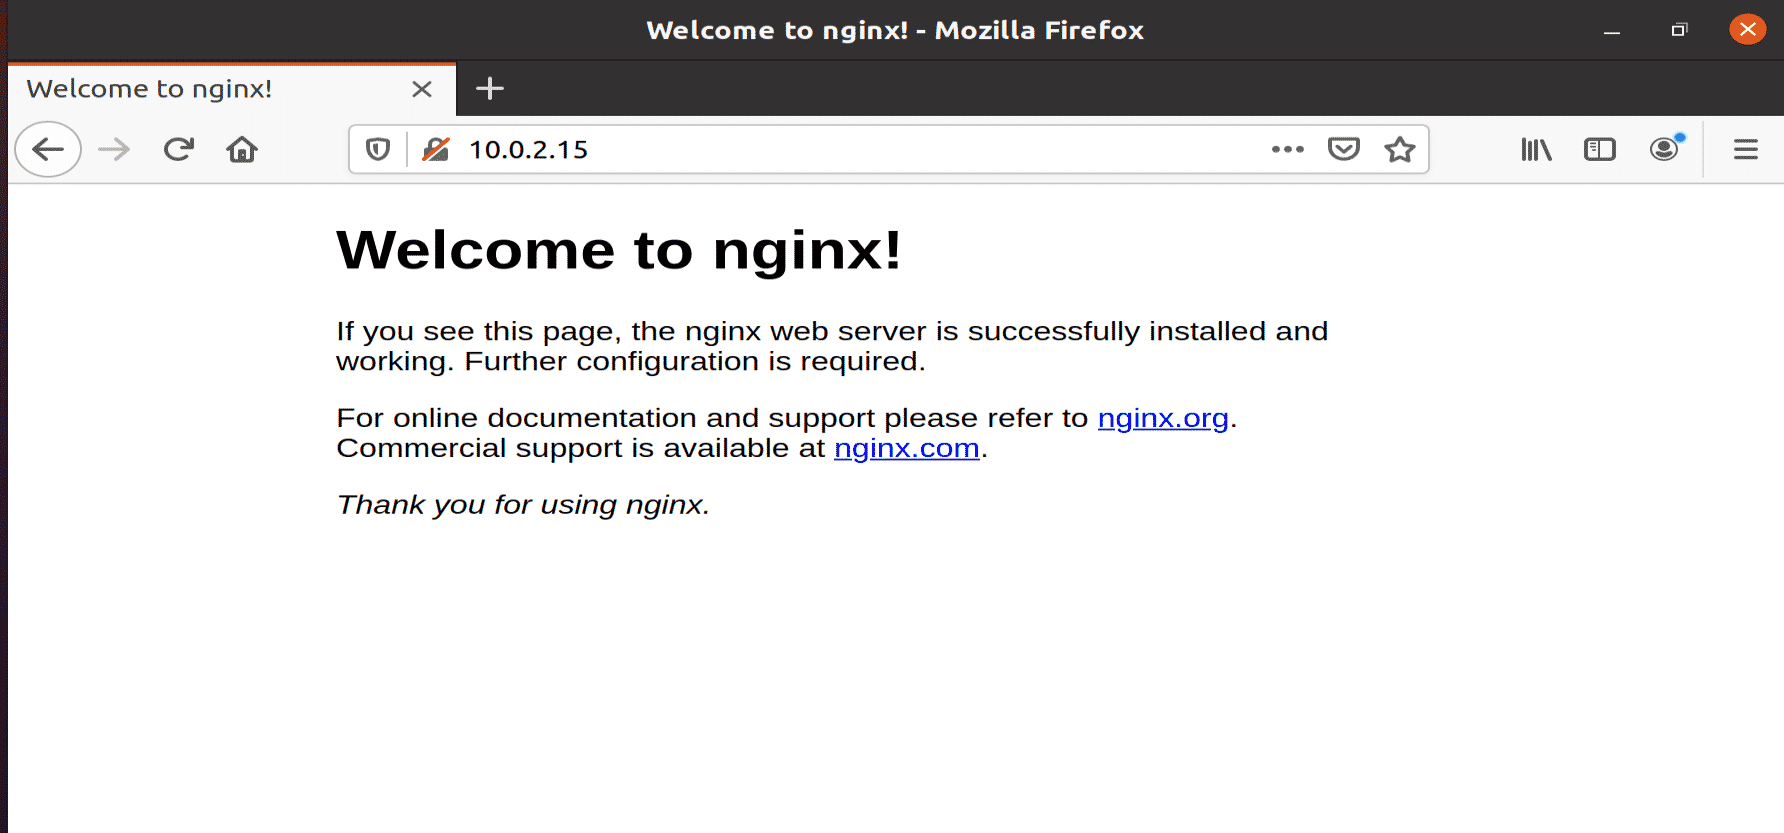
Task: Go back to the previous page
Action: click(48, 150)
